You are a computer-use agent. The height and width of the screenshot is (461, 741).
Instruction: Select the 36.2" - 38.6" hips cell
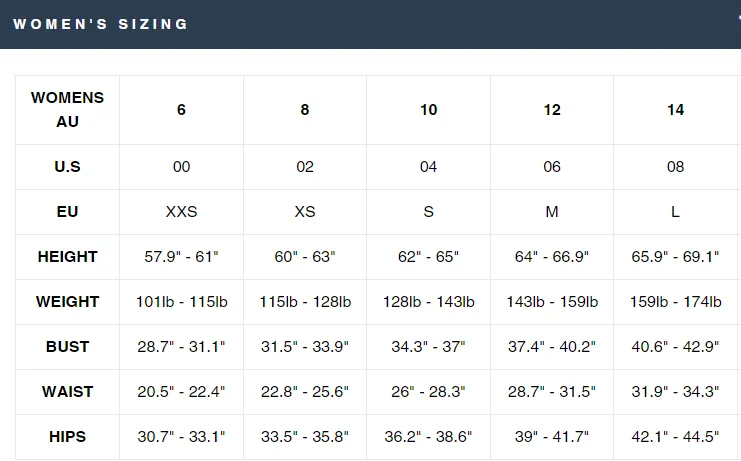click(429, 436)
